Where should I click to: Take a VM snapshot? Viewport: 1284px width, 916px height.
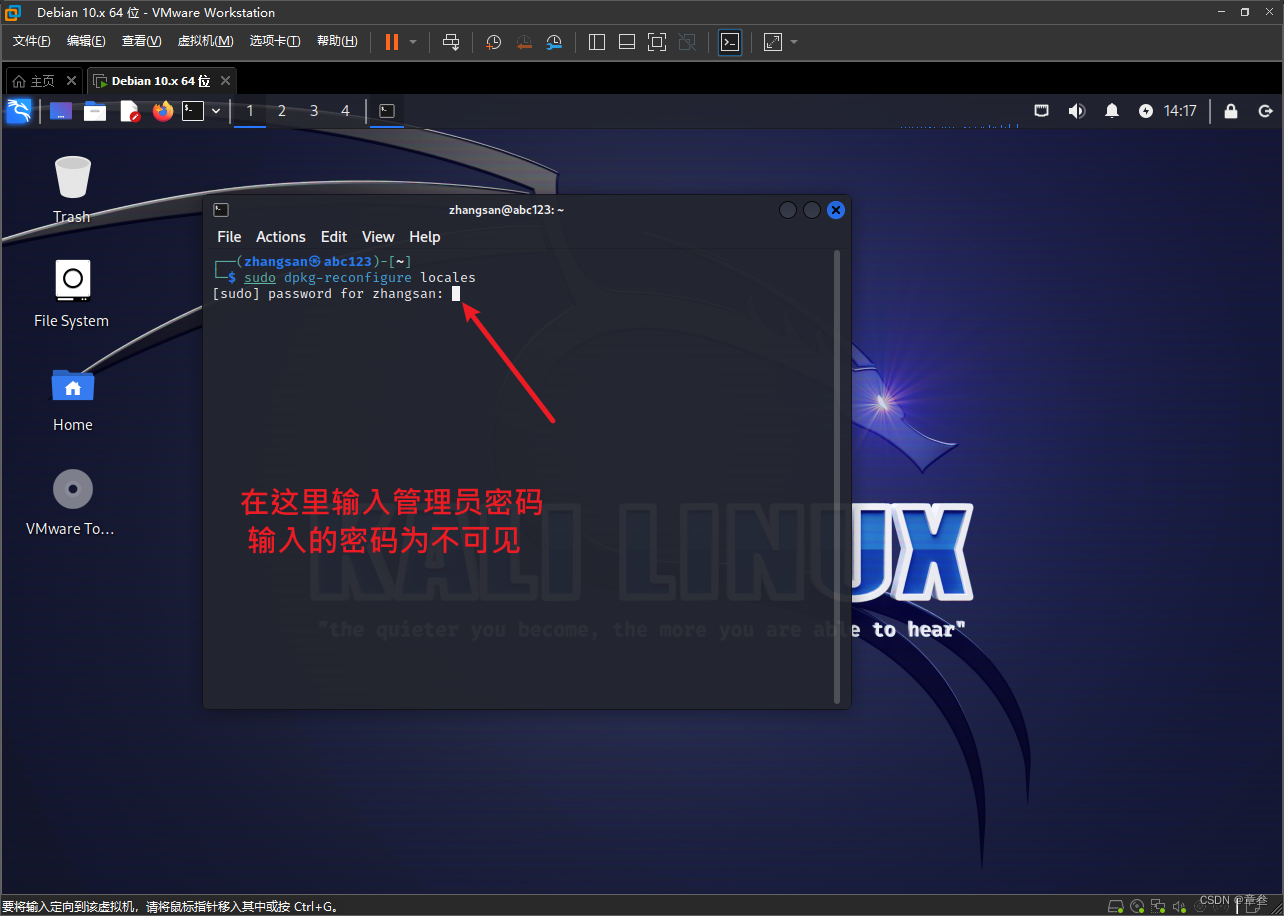click(x=493, y=41)
